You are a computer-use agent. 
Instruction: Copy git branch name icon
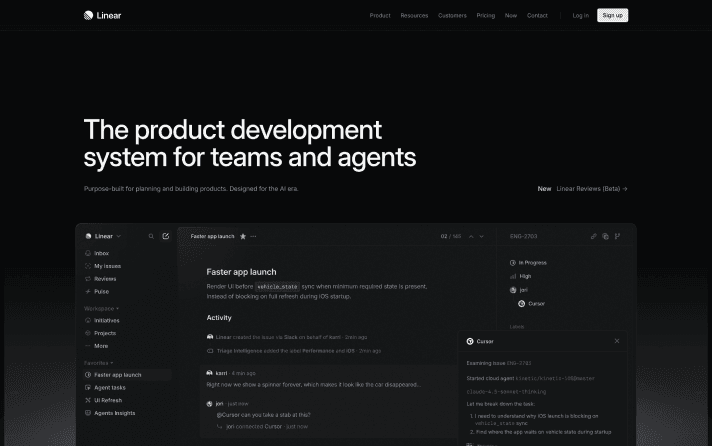(617, 236)
